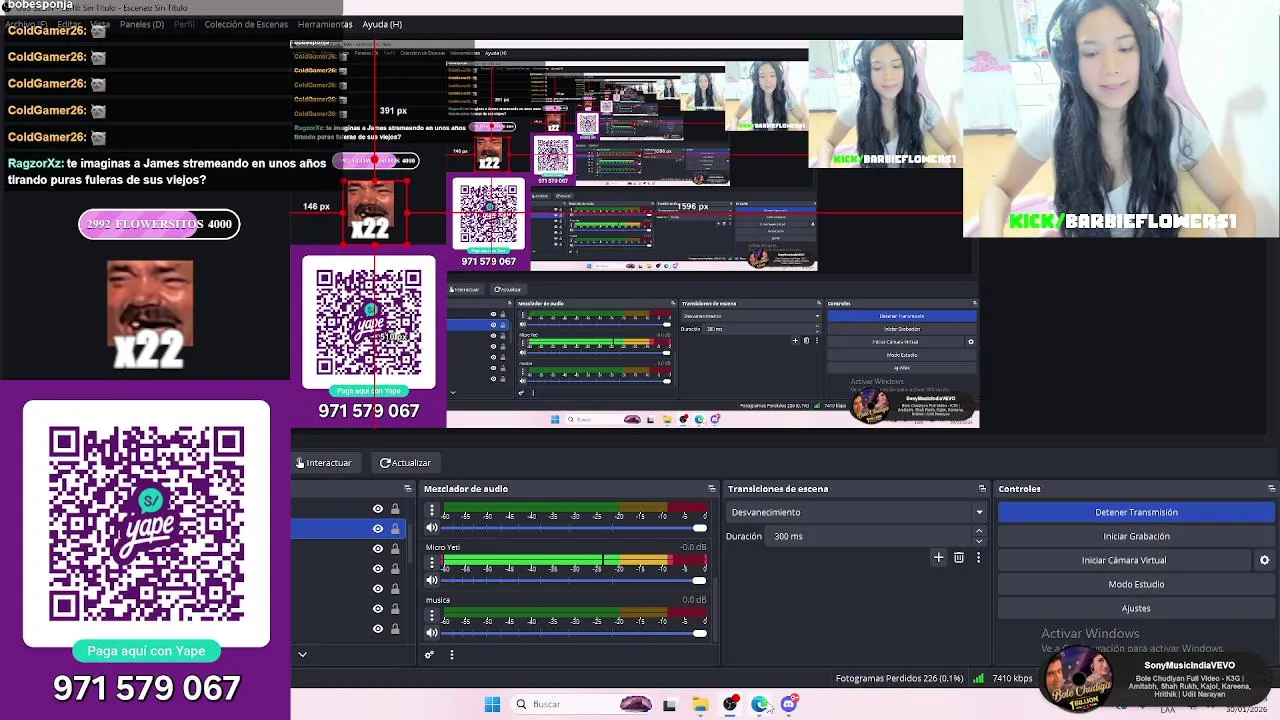Open Discord from the taskbar

789,704
